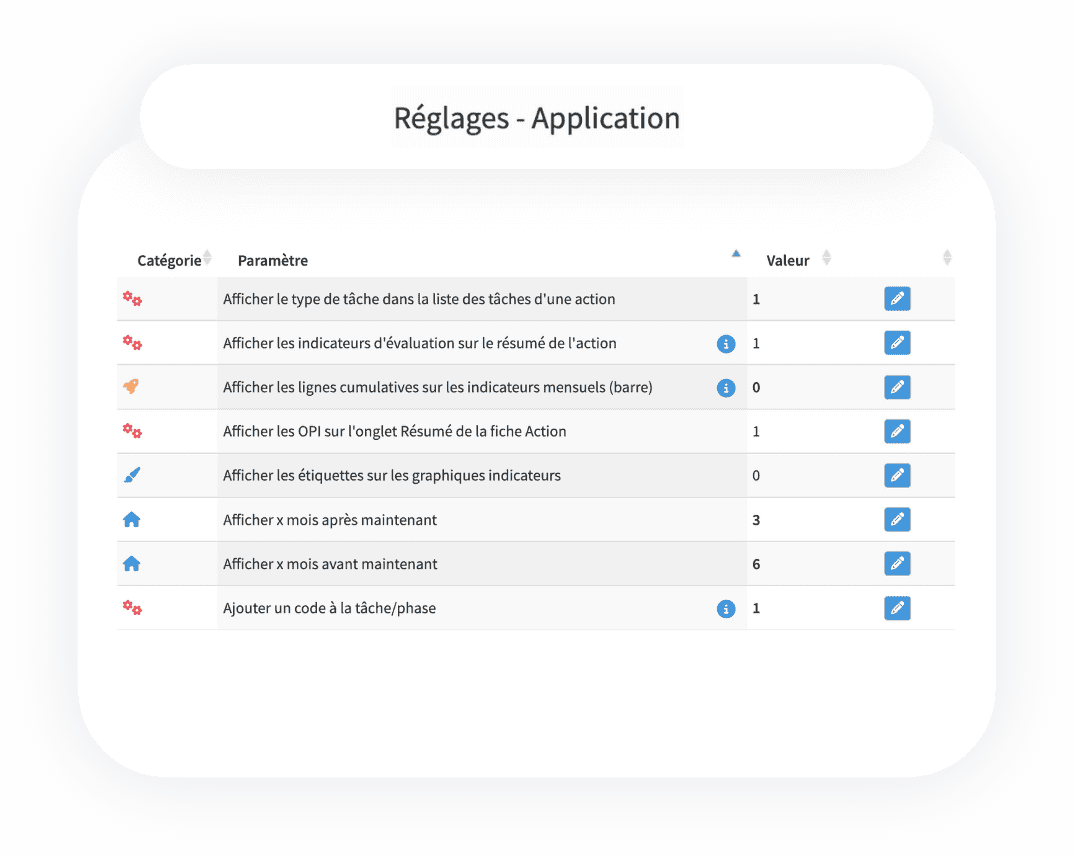Edit the 'Afficher les OPI' setting

(897, 431)
